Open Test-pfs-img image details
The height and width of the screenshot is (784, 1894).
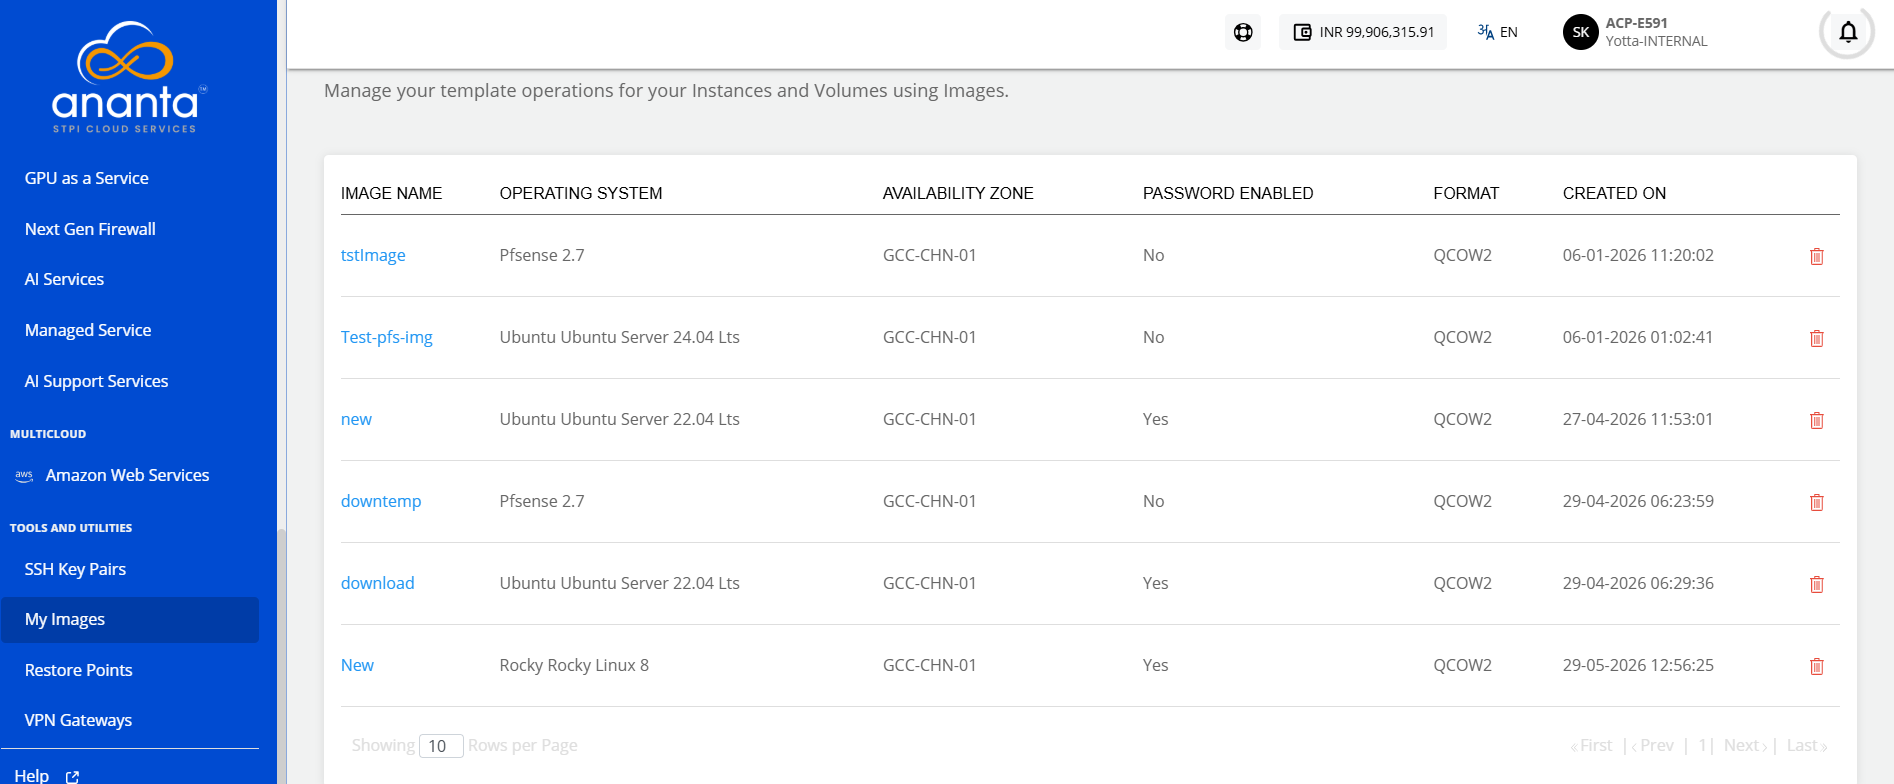[387, 337]
